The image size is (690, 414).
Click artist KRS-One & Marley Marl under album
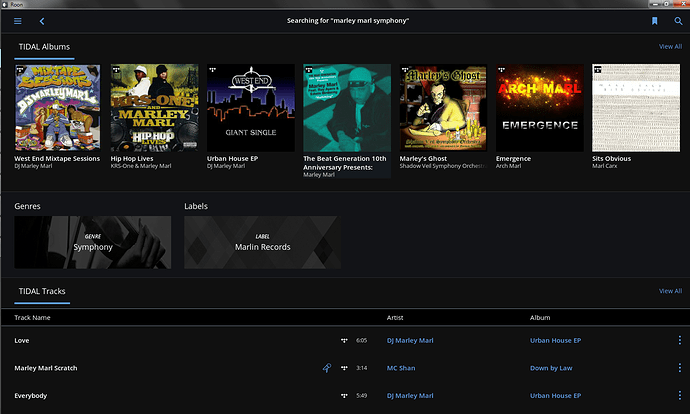point(141,166)
